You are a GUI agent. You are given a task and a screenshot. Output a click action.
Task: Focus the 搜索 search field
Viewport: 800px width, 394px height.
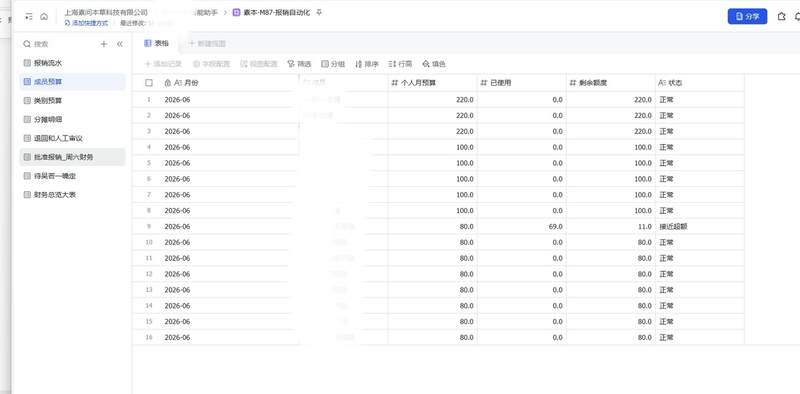pyautogui.click(x=59, y=44)
